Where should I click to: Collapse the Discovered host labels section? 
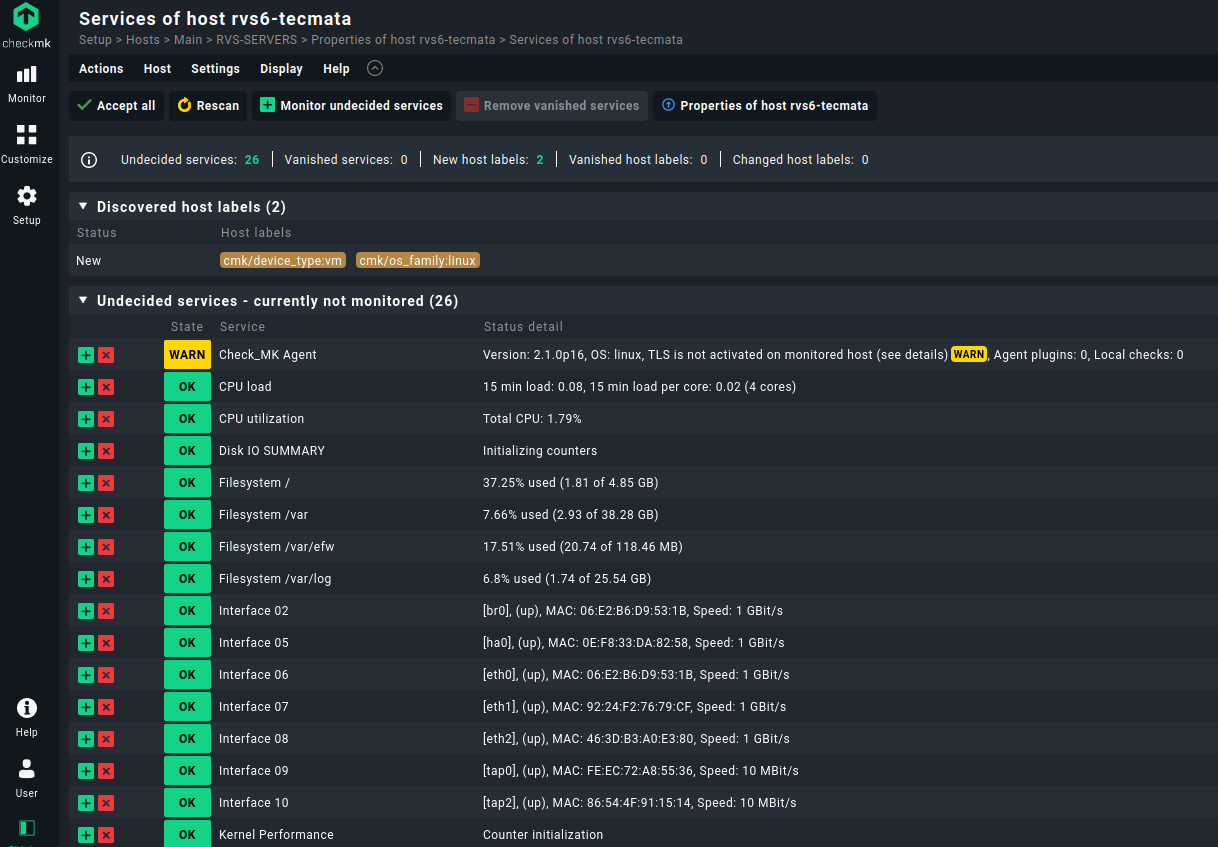(83, 207)
